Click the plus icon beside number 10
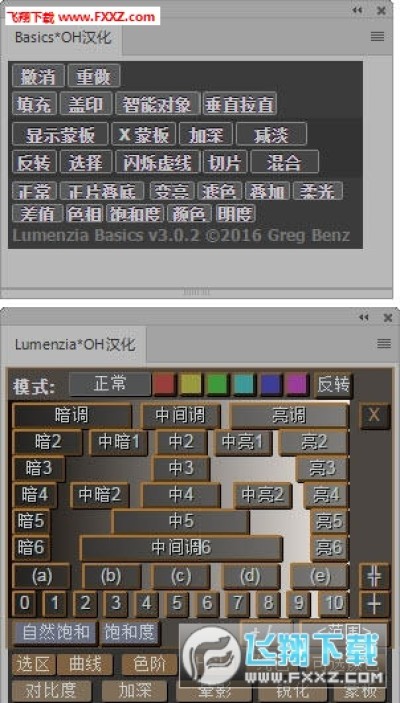Screen dimensions: 400x703 point(374,604)
